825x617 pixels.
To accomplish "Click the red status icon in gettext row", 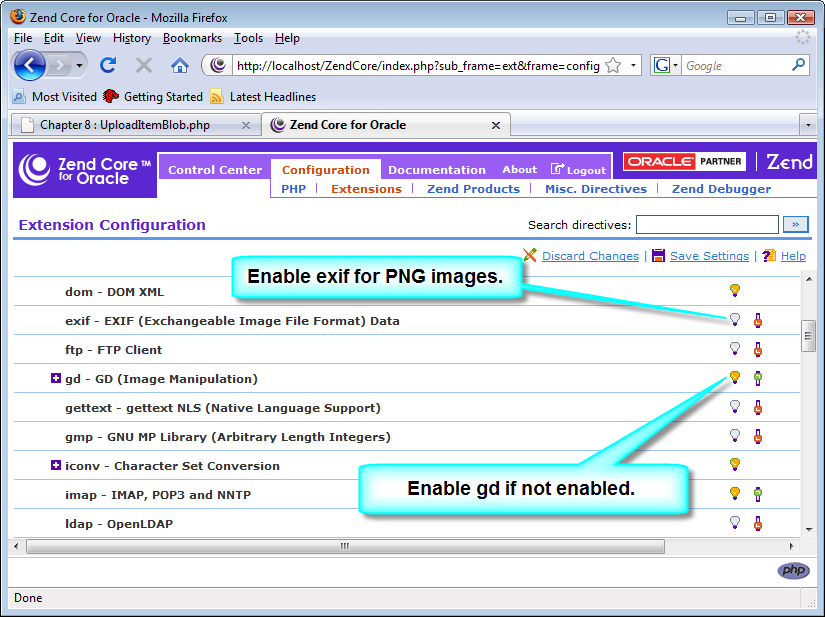I will 758,407.
